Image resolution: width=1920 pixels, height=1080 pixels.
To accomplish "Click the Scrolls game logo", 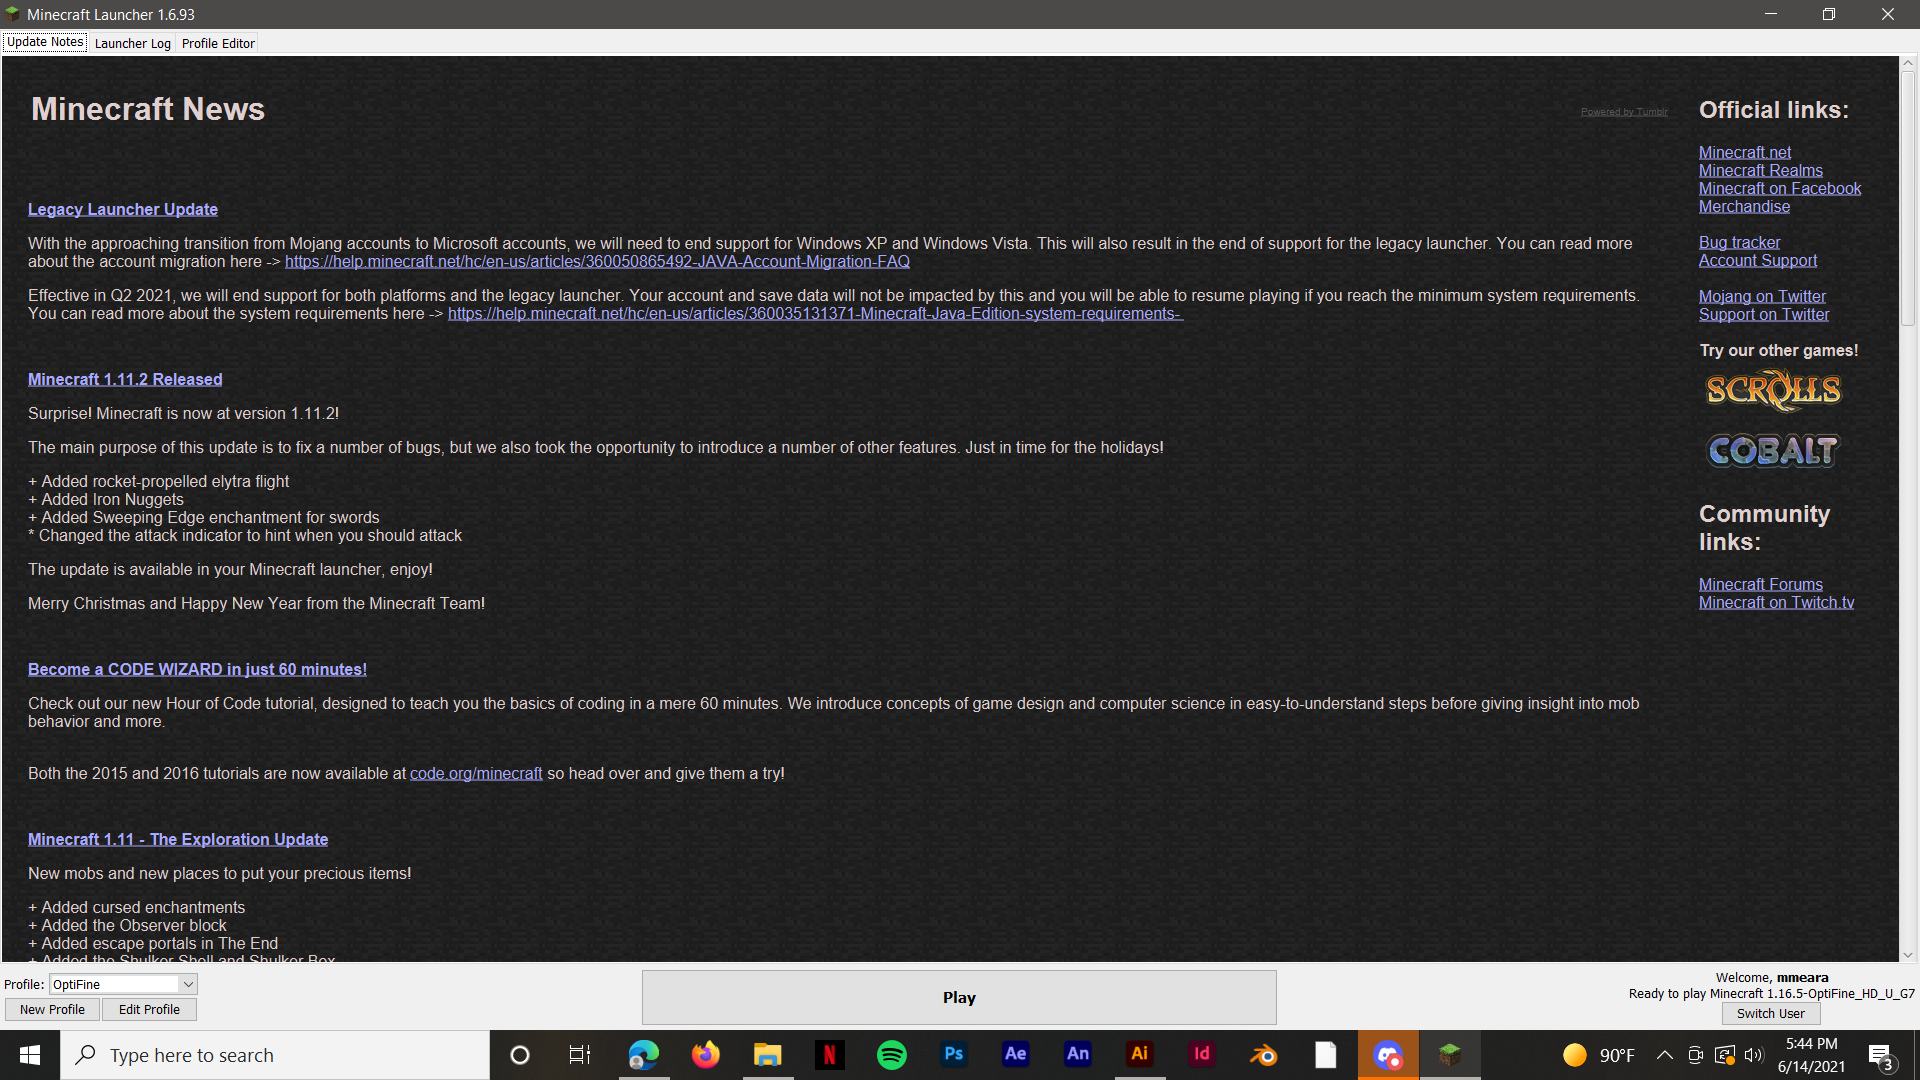I will (x=1772, y=390).
